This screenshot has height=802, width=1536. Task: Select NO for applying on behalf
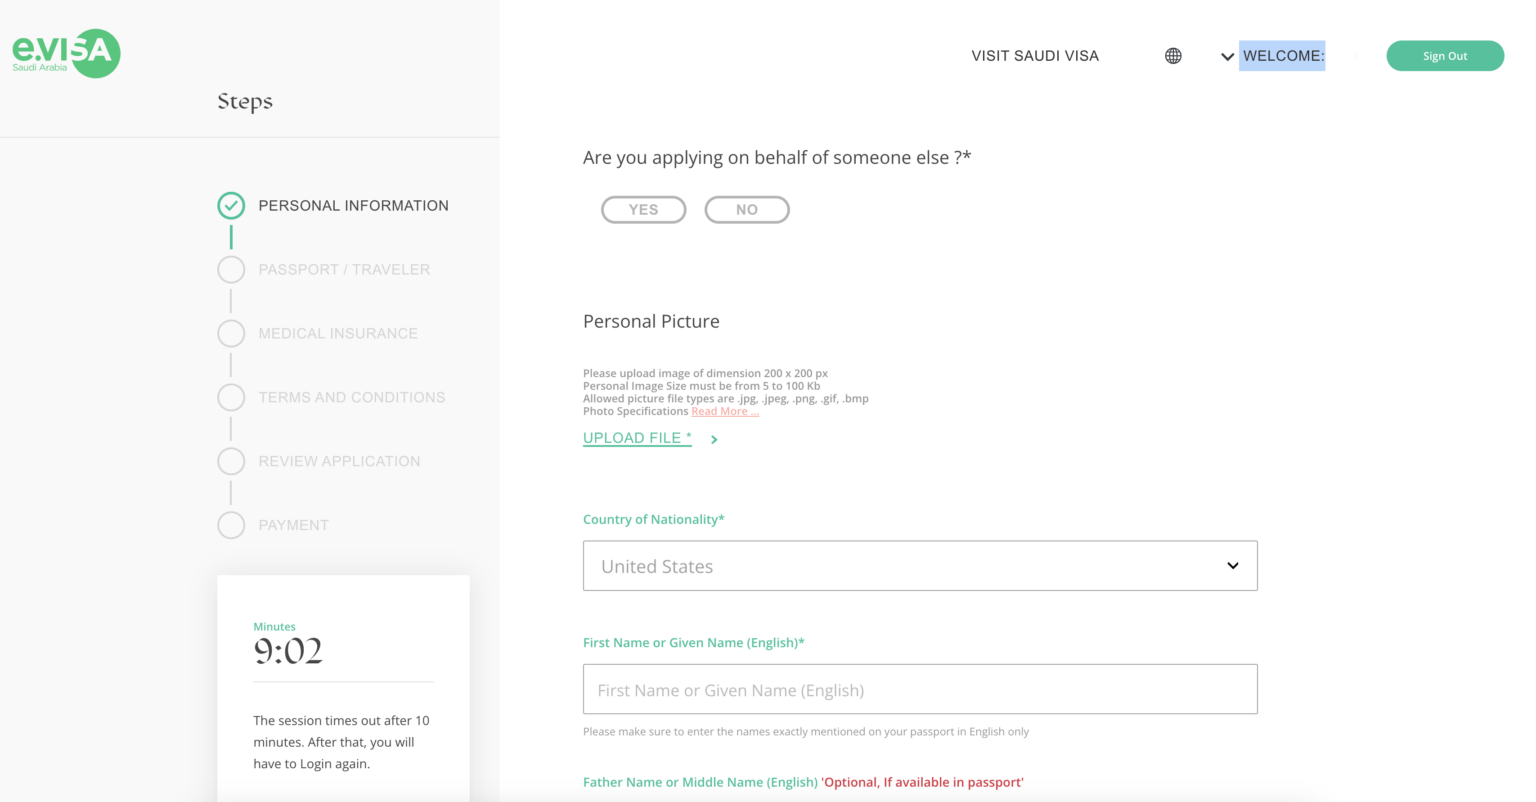[747, 210]
